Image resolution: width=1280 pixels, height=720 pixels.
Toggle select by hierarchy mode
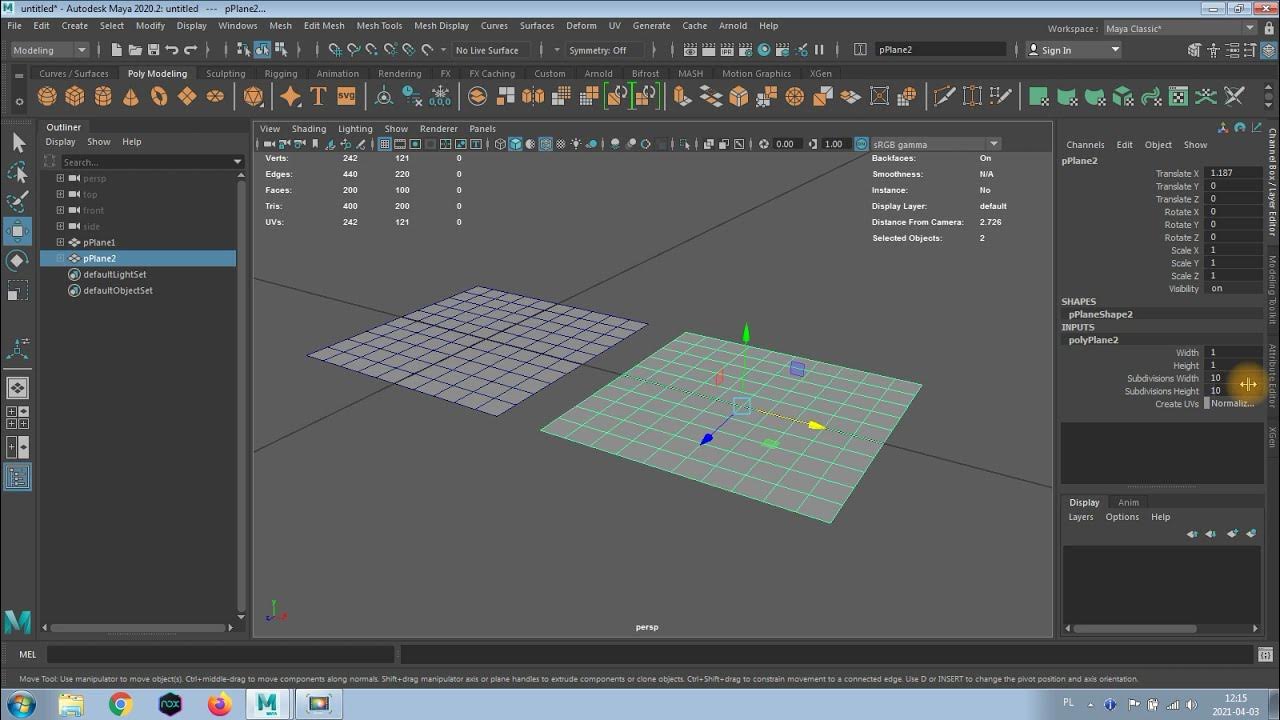coord(244,49)
